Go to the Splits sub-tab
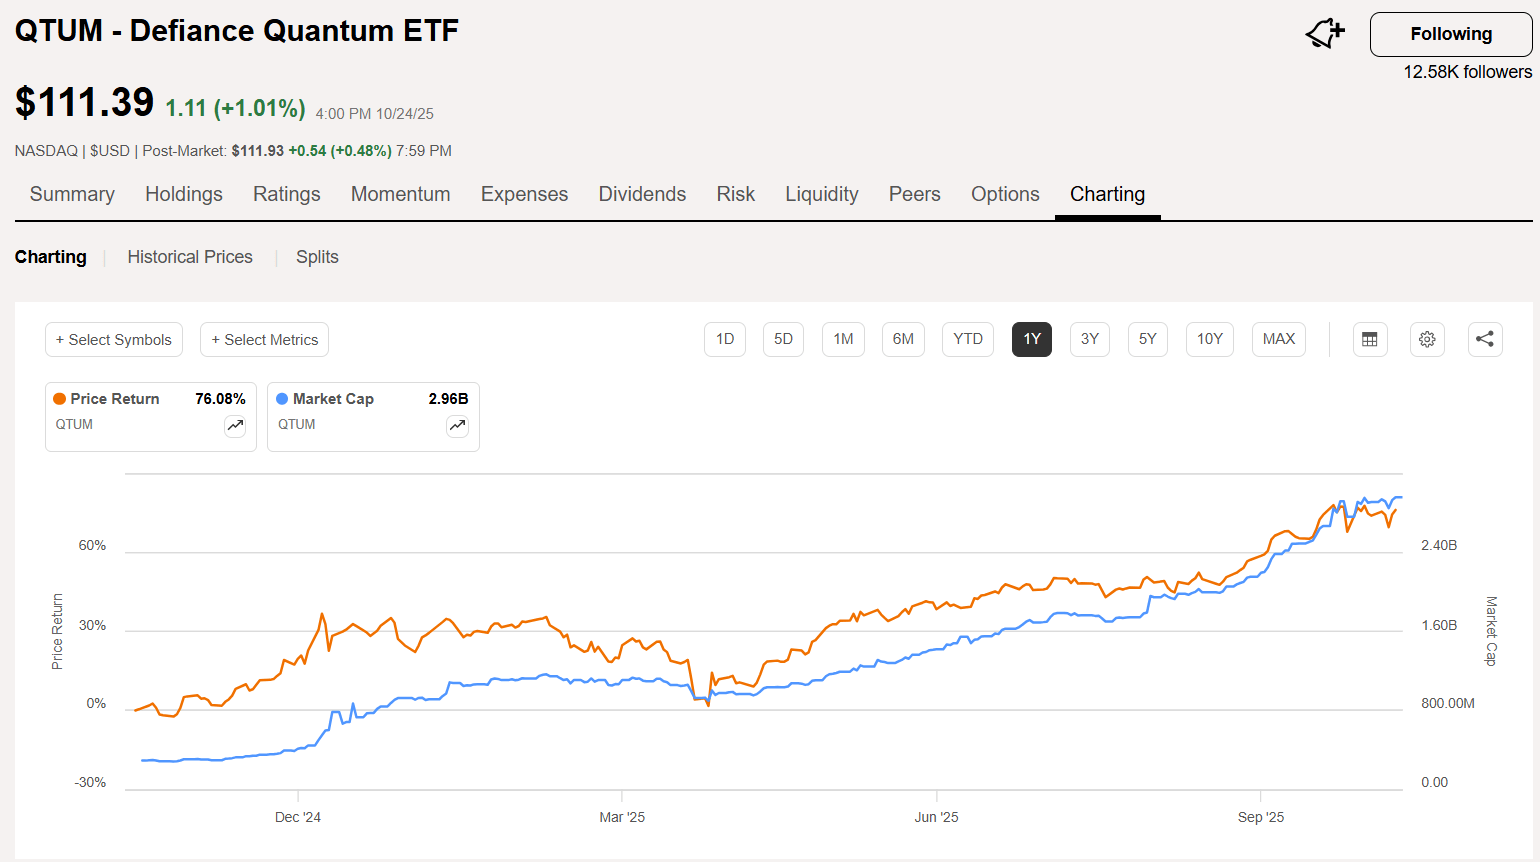 click(x=317, y=257)
